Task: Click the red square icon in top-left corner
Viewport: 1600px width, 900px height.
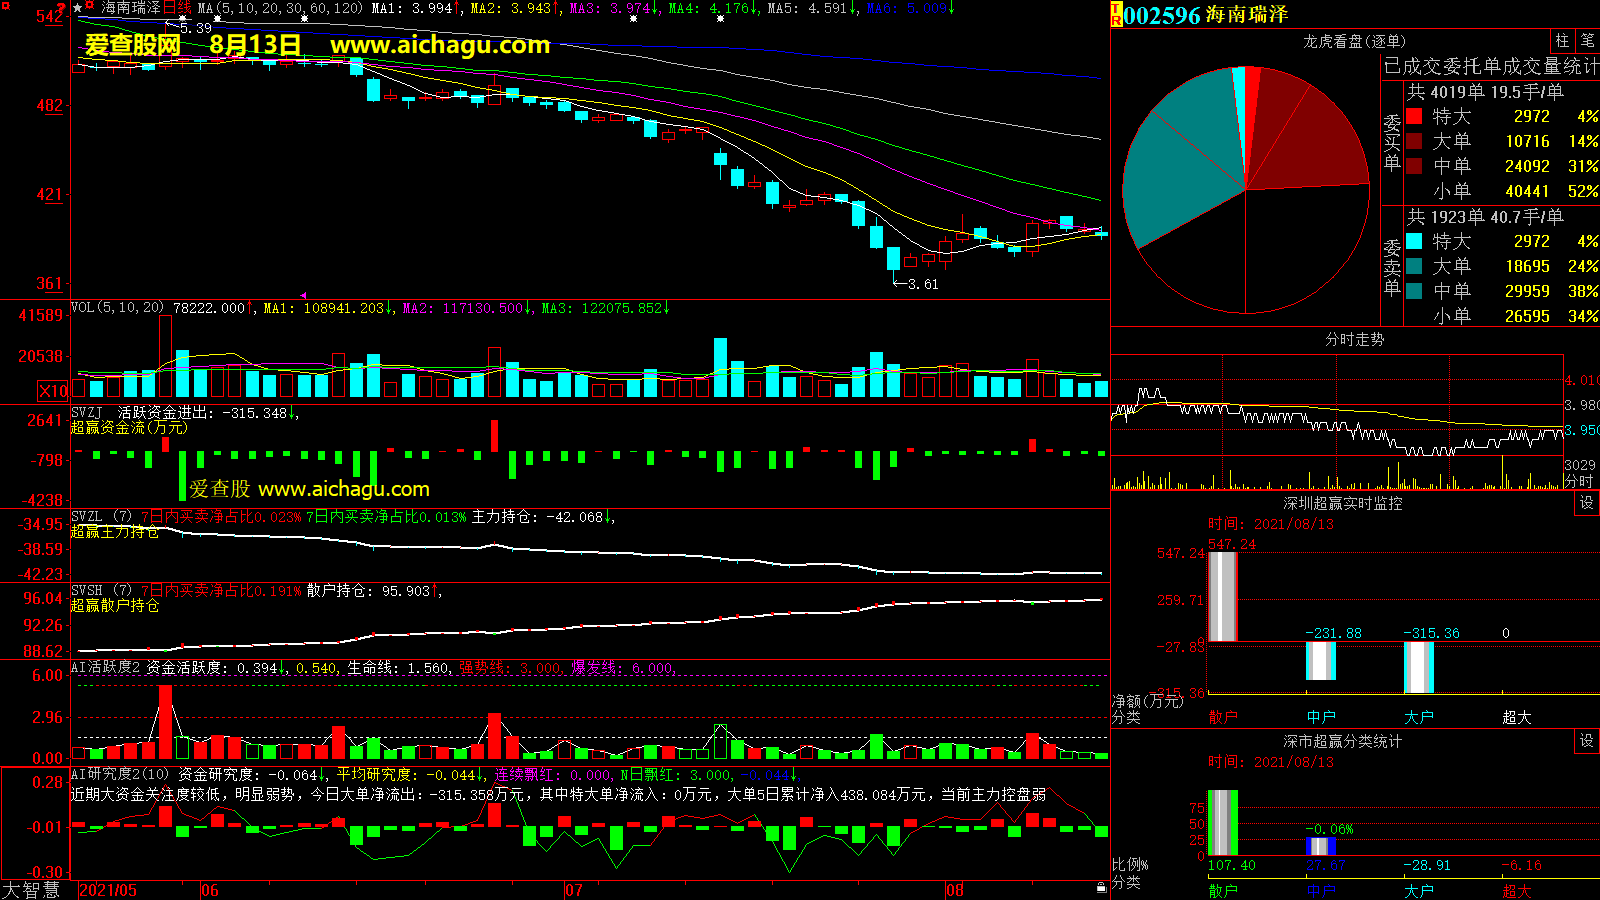Action: pos(5,6)
